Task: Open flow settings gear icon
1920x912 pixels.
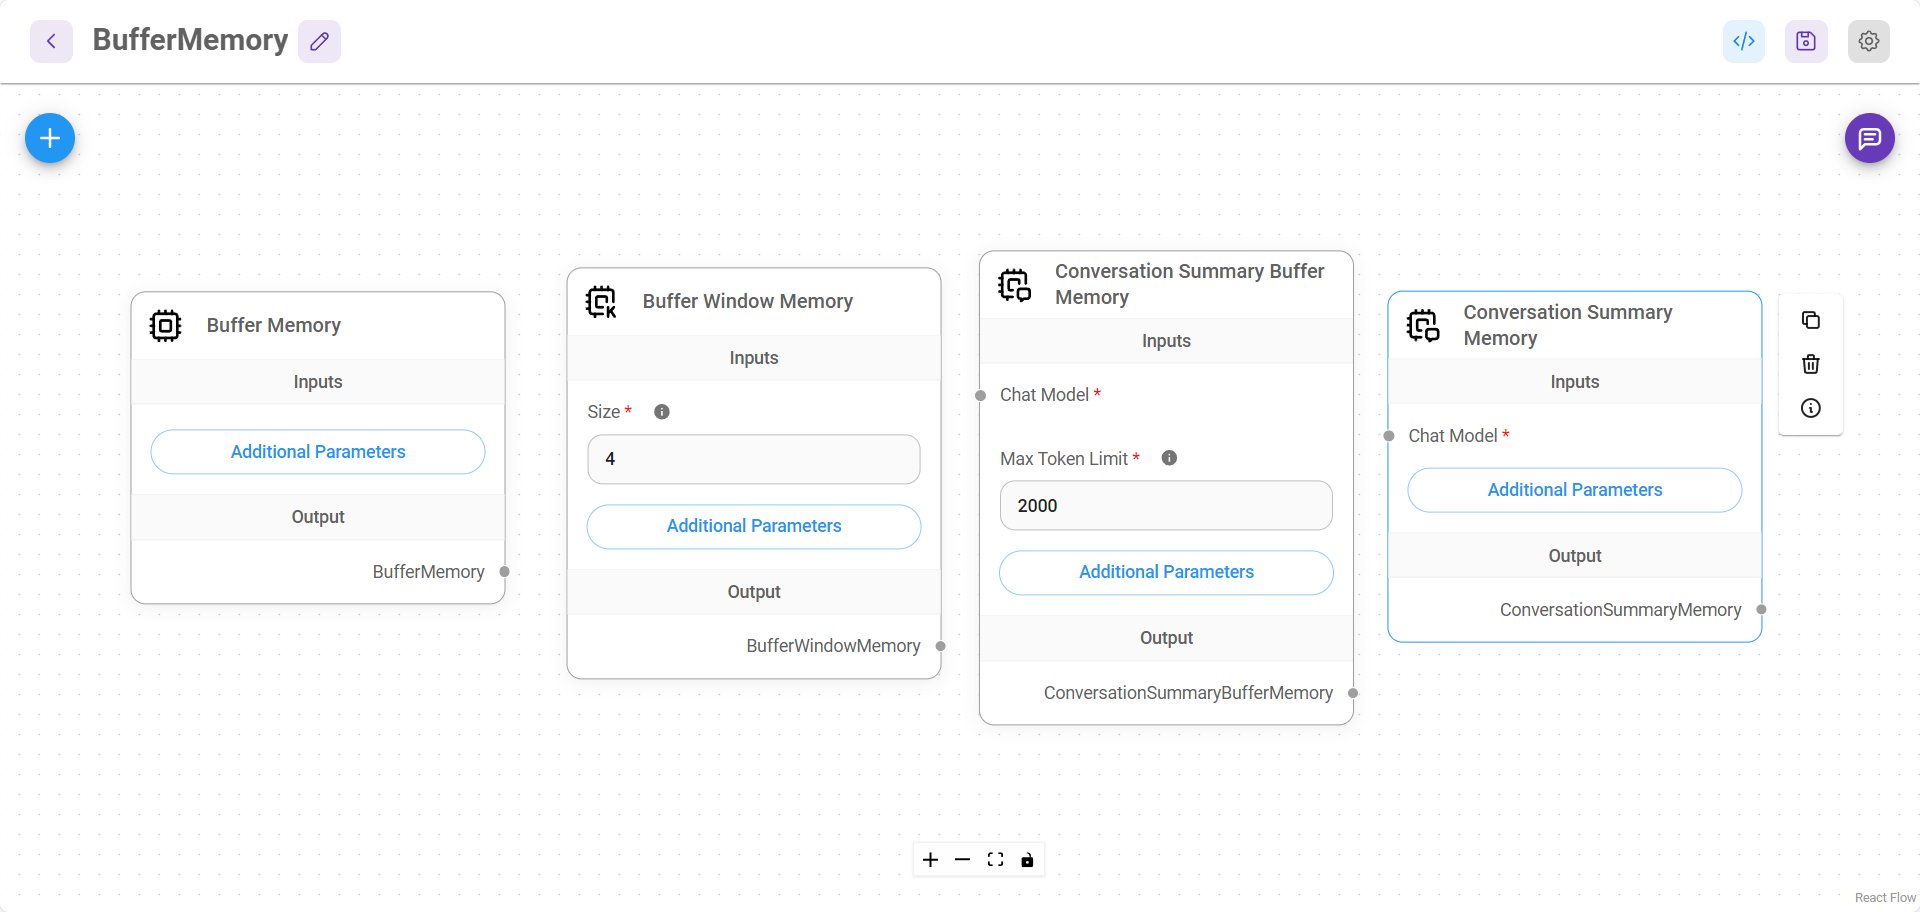Action: [1869, 41]
